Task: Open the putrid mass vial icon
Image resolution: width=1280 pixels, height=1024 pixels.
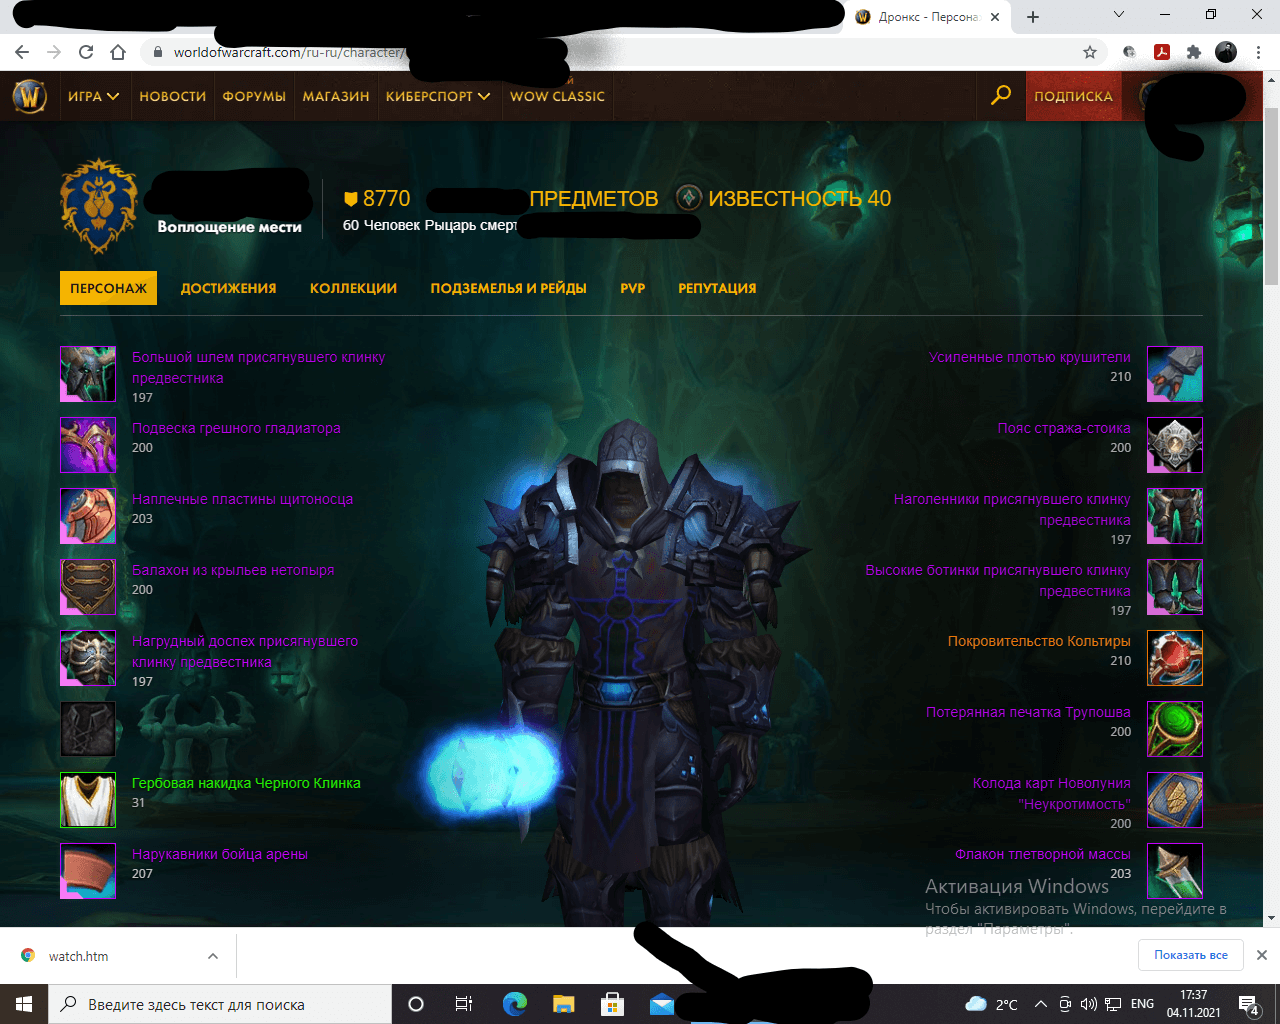Action: pos(1175,871)
